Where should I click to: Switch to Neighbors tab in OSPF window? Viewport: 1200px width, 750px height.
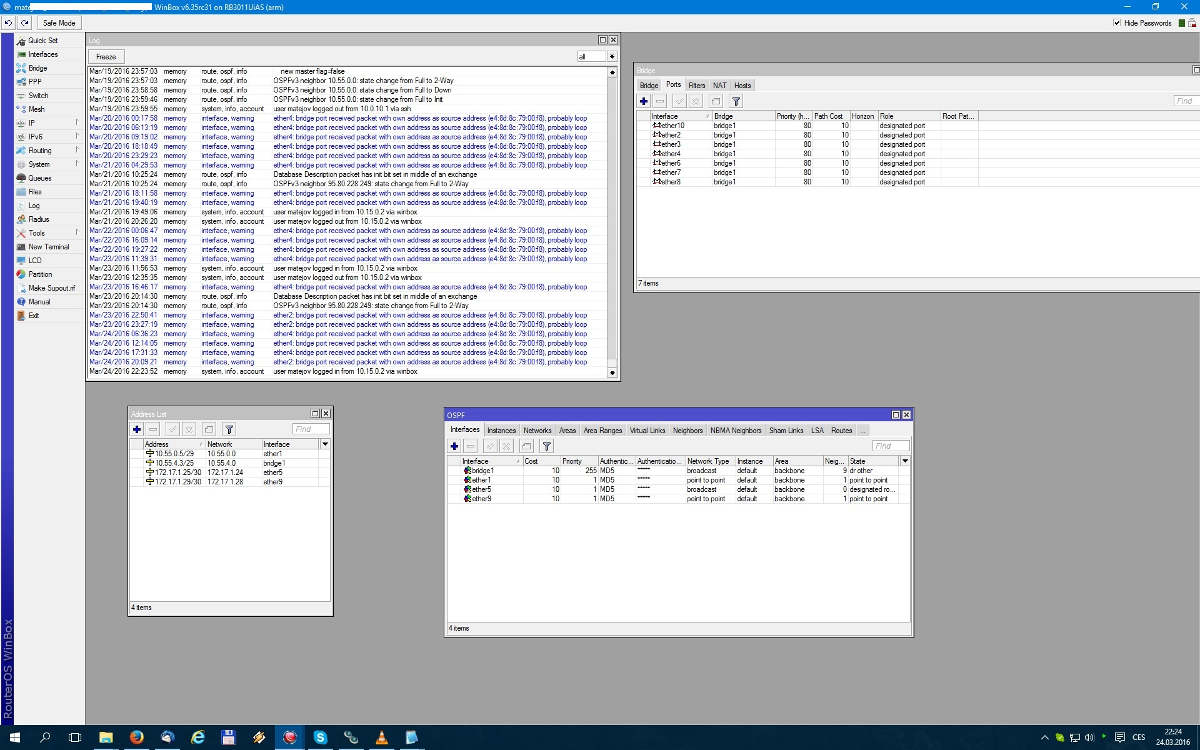[687, 430]
